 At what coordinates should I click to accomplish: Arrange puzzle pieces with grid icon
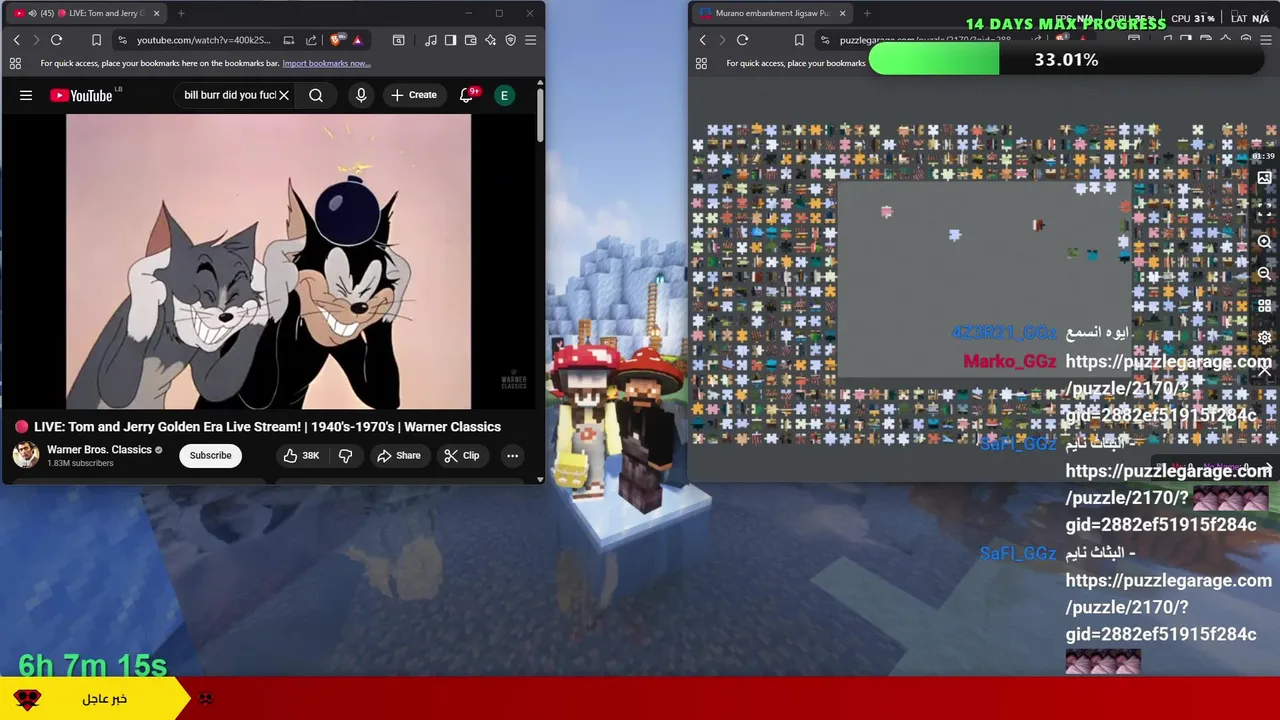(1264, 305)
